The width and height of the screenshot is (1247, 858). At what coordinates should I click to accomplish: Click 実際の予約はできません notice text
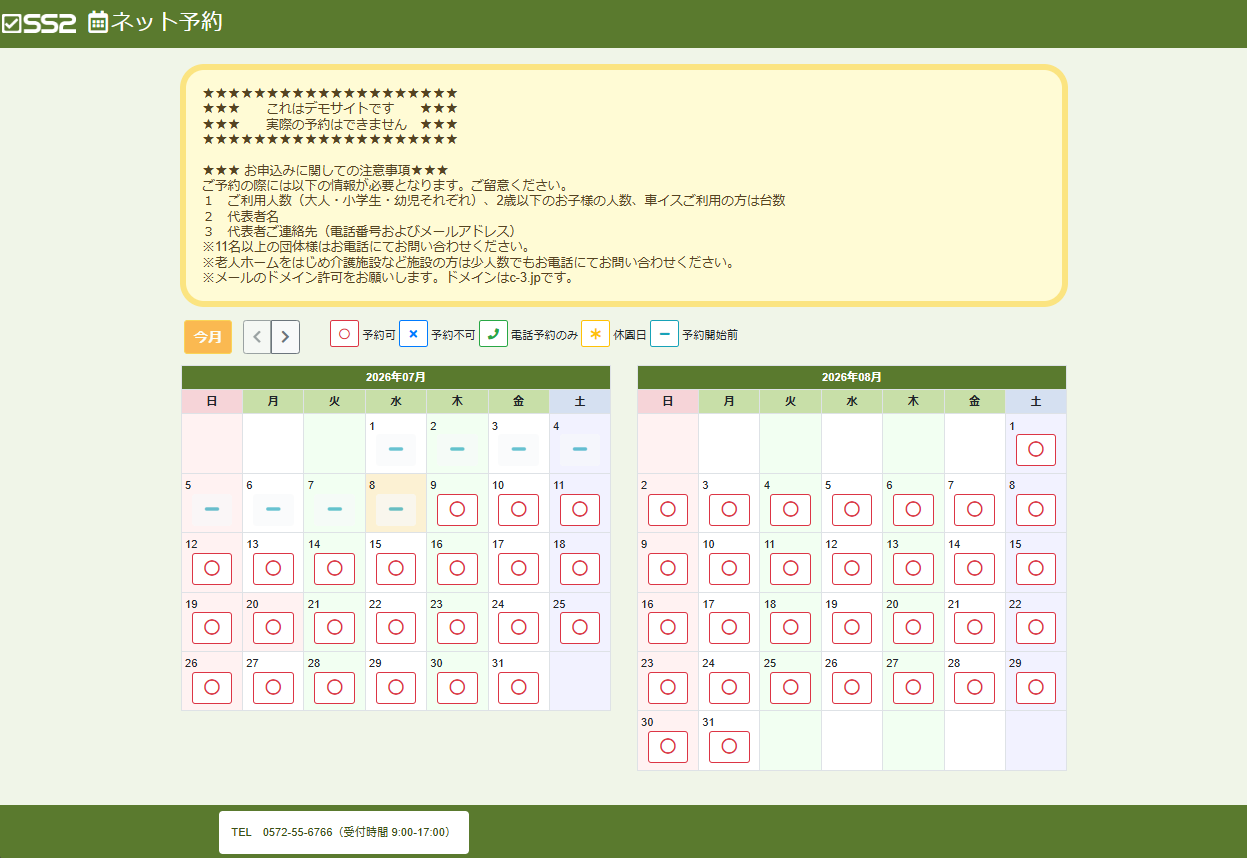(x=337, y=124)
